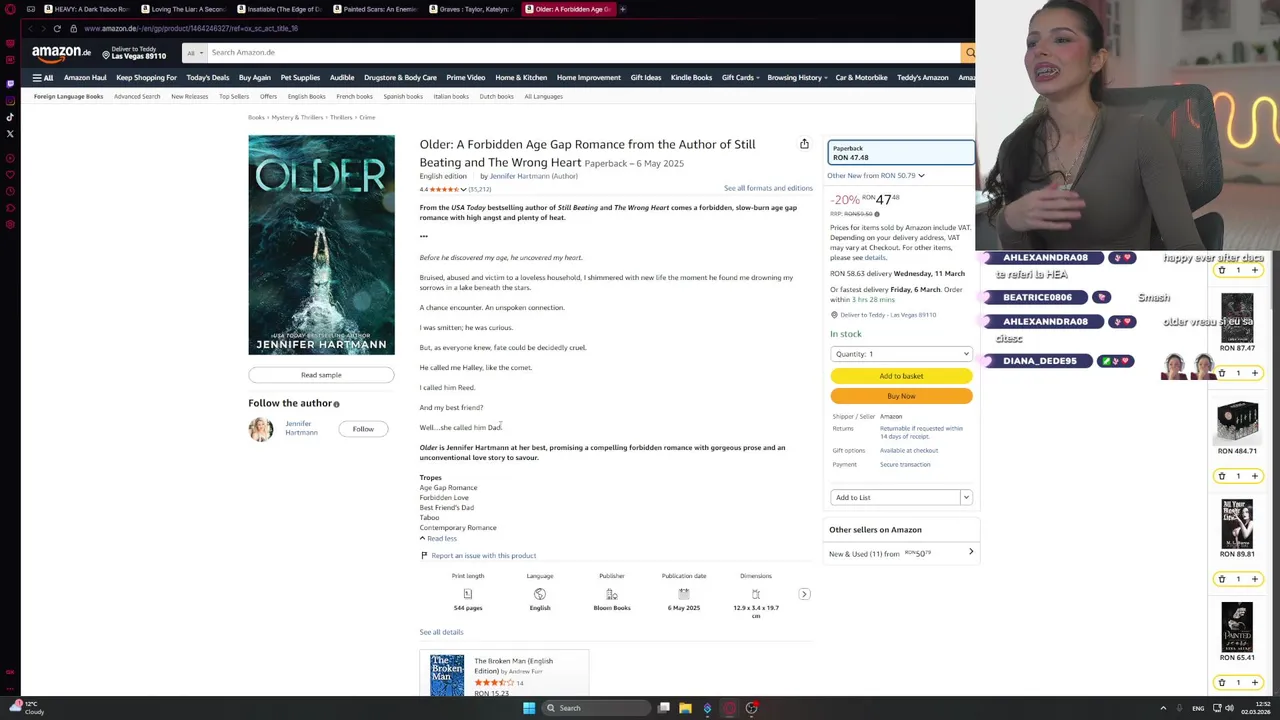
Task: Open the Jennifer Hartmann (Author) link
Action: point(533,176)
